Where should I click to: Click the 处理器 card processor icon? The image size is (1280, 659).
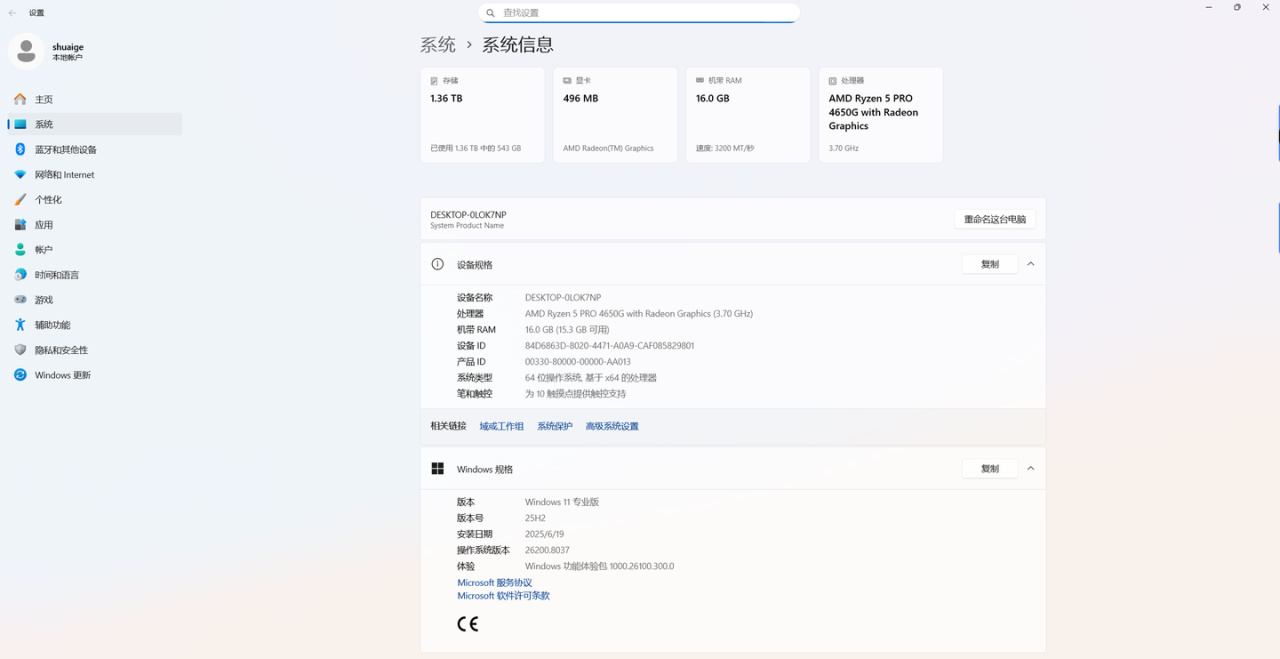tap(833, 80)
